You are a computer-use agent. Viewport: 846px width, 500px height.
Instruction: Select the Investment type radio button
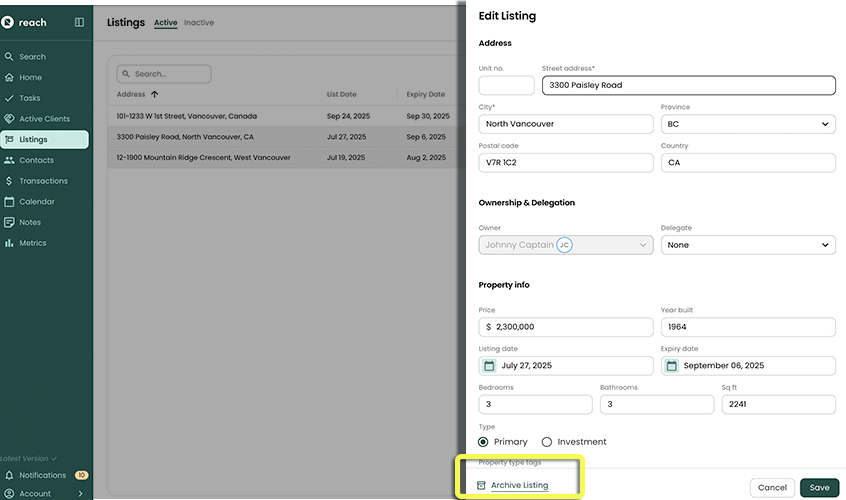point(547,442)
